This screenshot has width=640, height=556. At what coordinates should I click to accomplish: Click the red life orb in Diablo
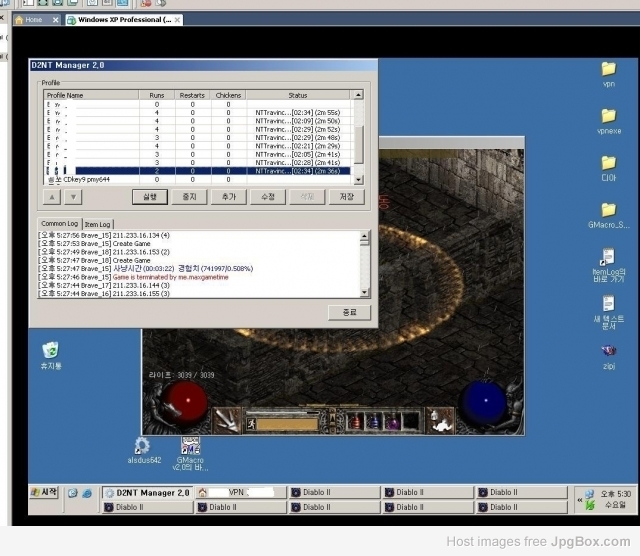[x=185, y=403]
